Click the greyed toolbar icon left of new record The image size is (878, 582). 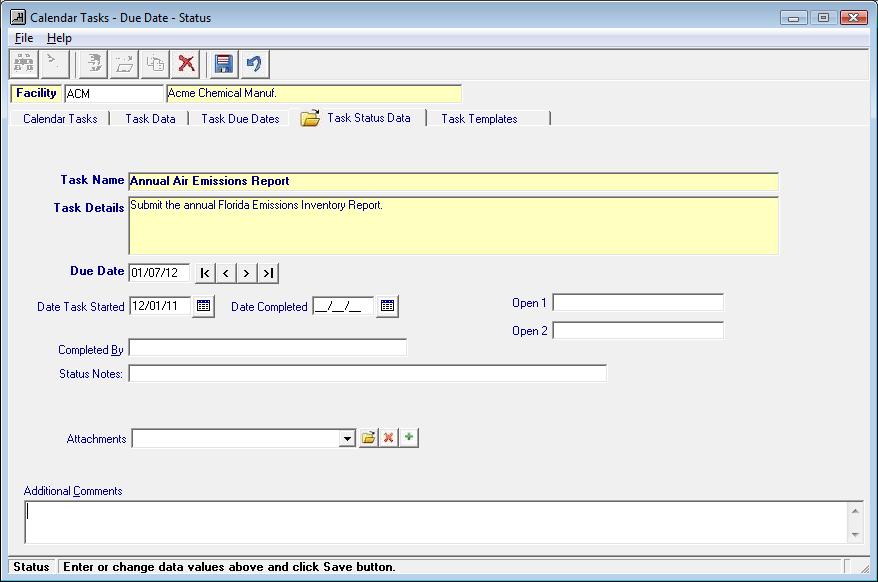coord(94,64)
